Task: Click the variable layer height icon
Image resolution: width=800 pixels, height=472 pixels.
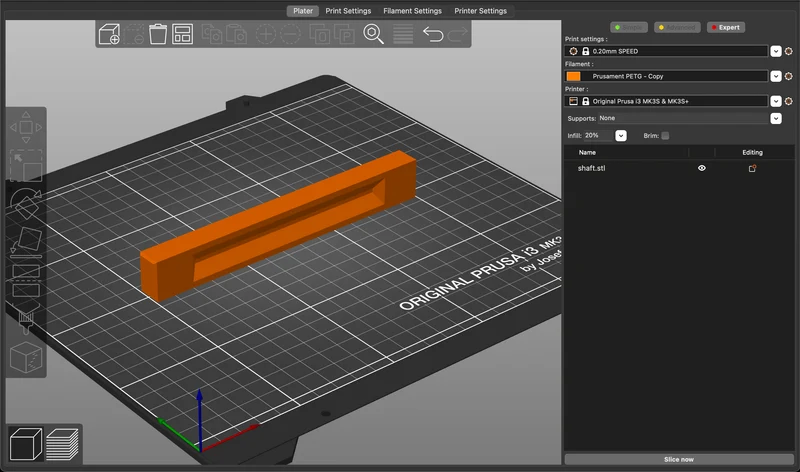Action: pyautogui.click(x=403, y=34)
